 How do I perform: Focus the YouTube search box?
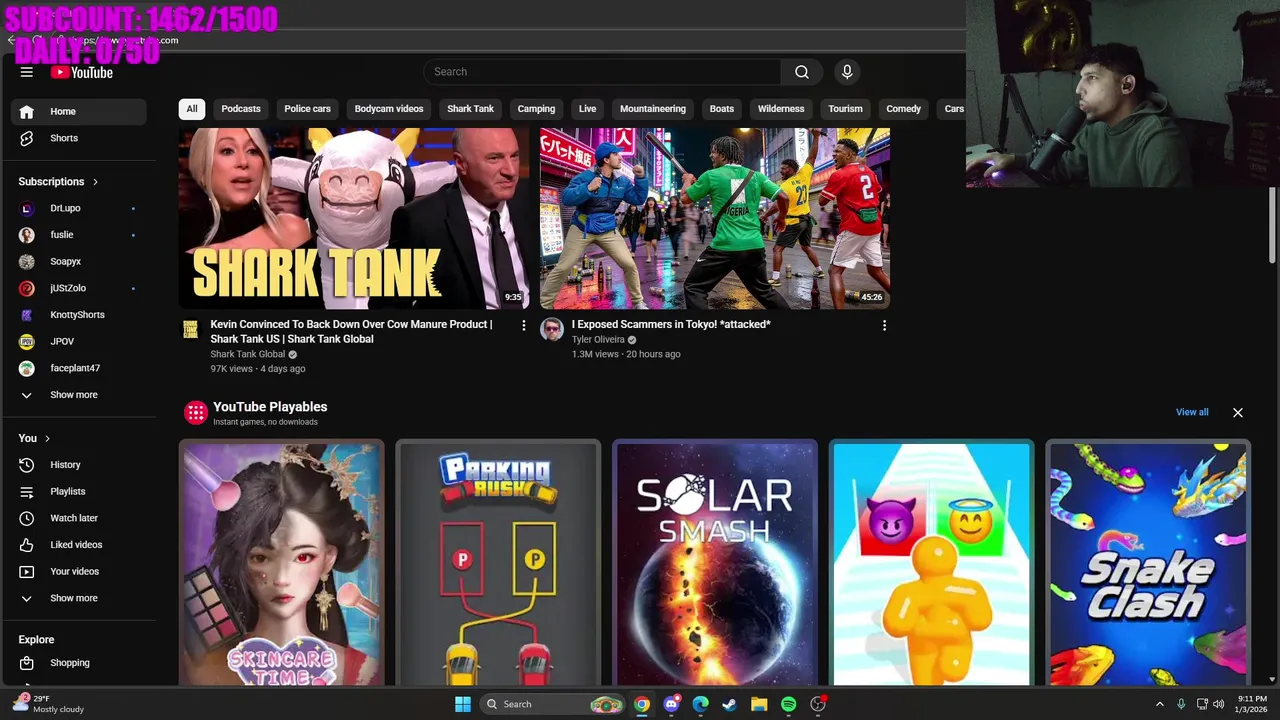pyautogui.click(x=602, y=72)
